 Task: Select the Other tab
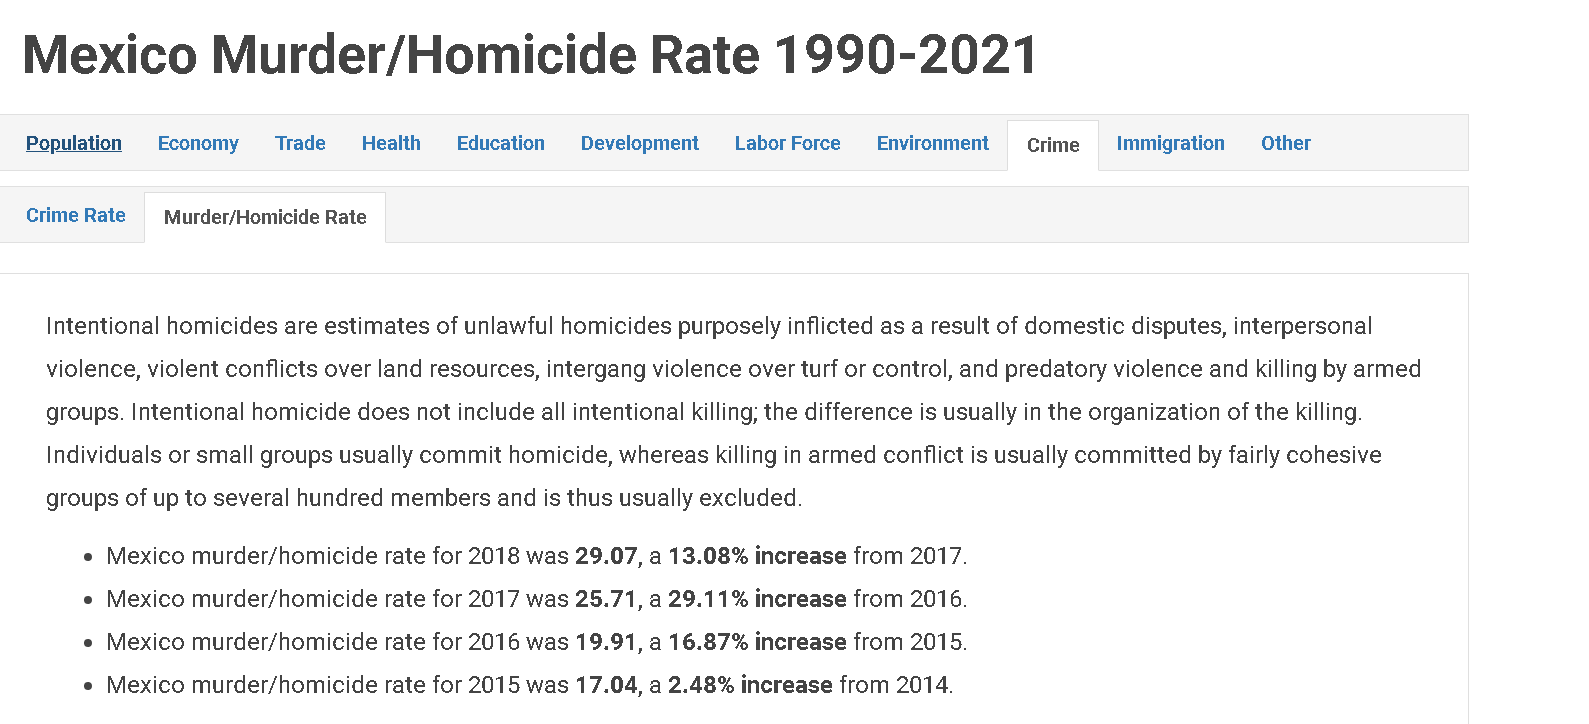[x=1286, y=143]
